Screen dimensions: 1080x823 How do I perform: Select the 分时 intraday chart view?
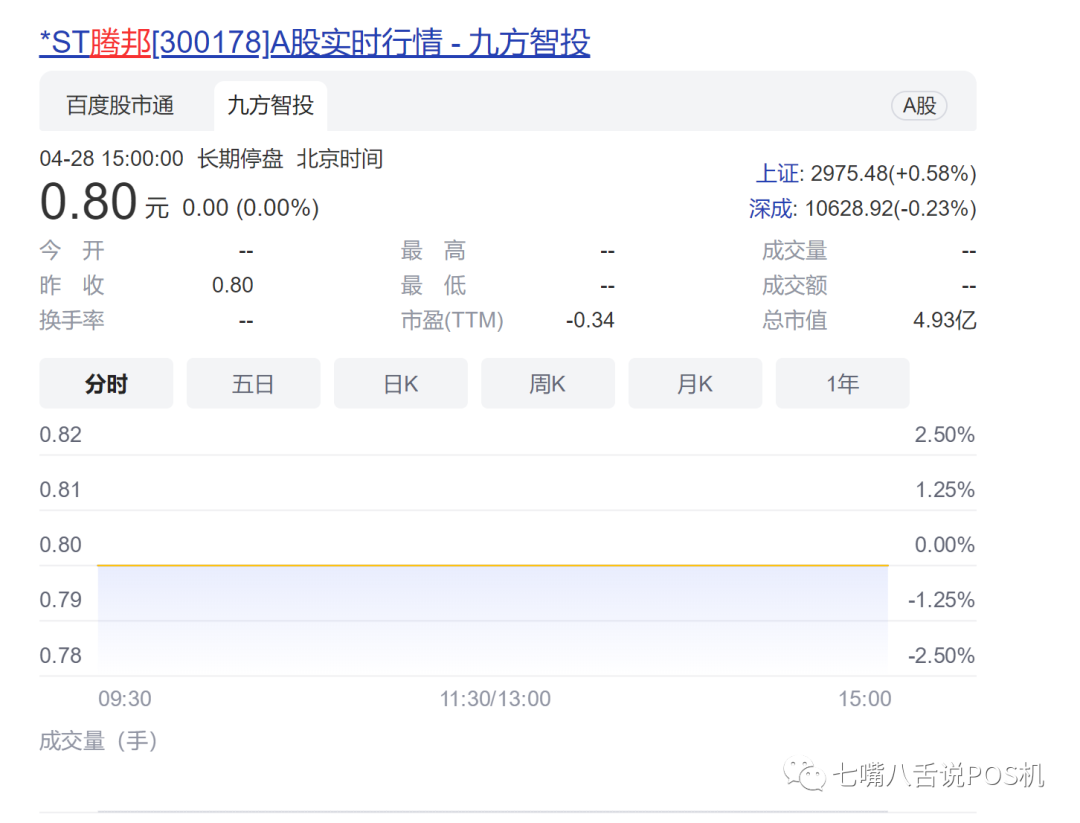pyautogui.click(x=106, y=383)
